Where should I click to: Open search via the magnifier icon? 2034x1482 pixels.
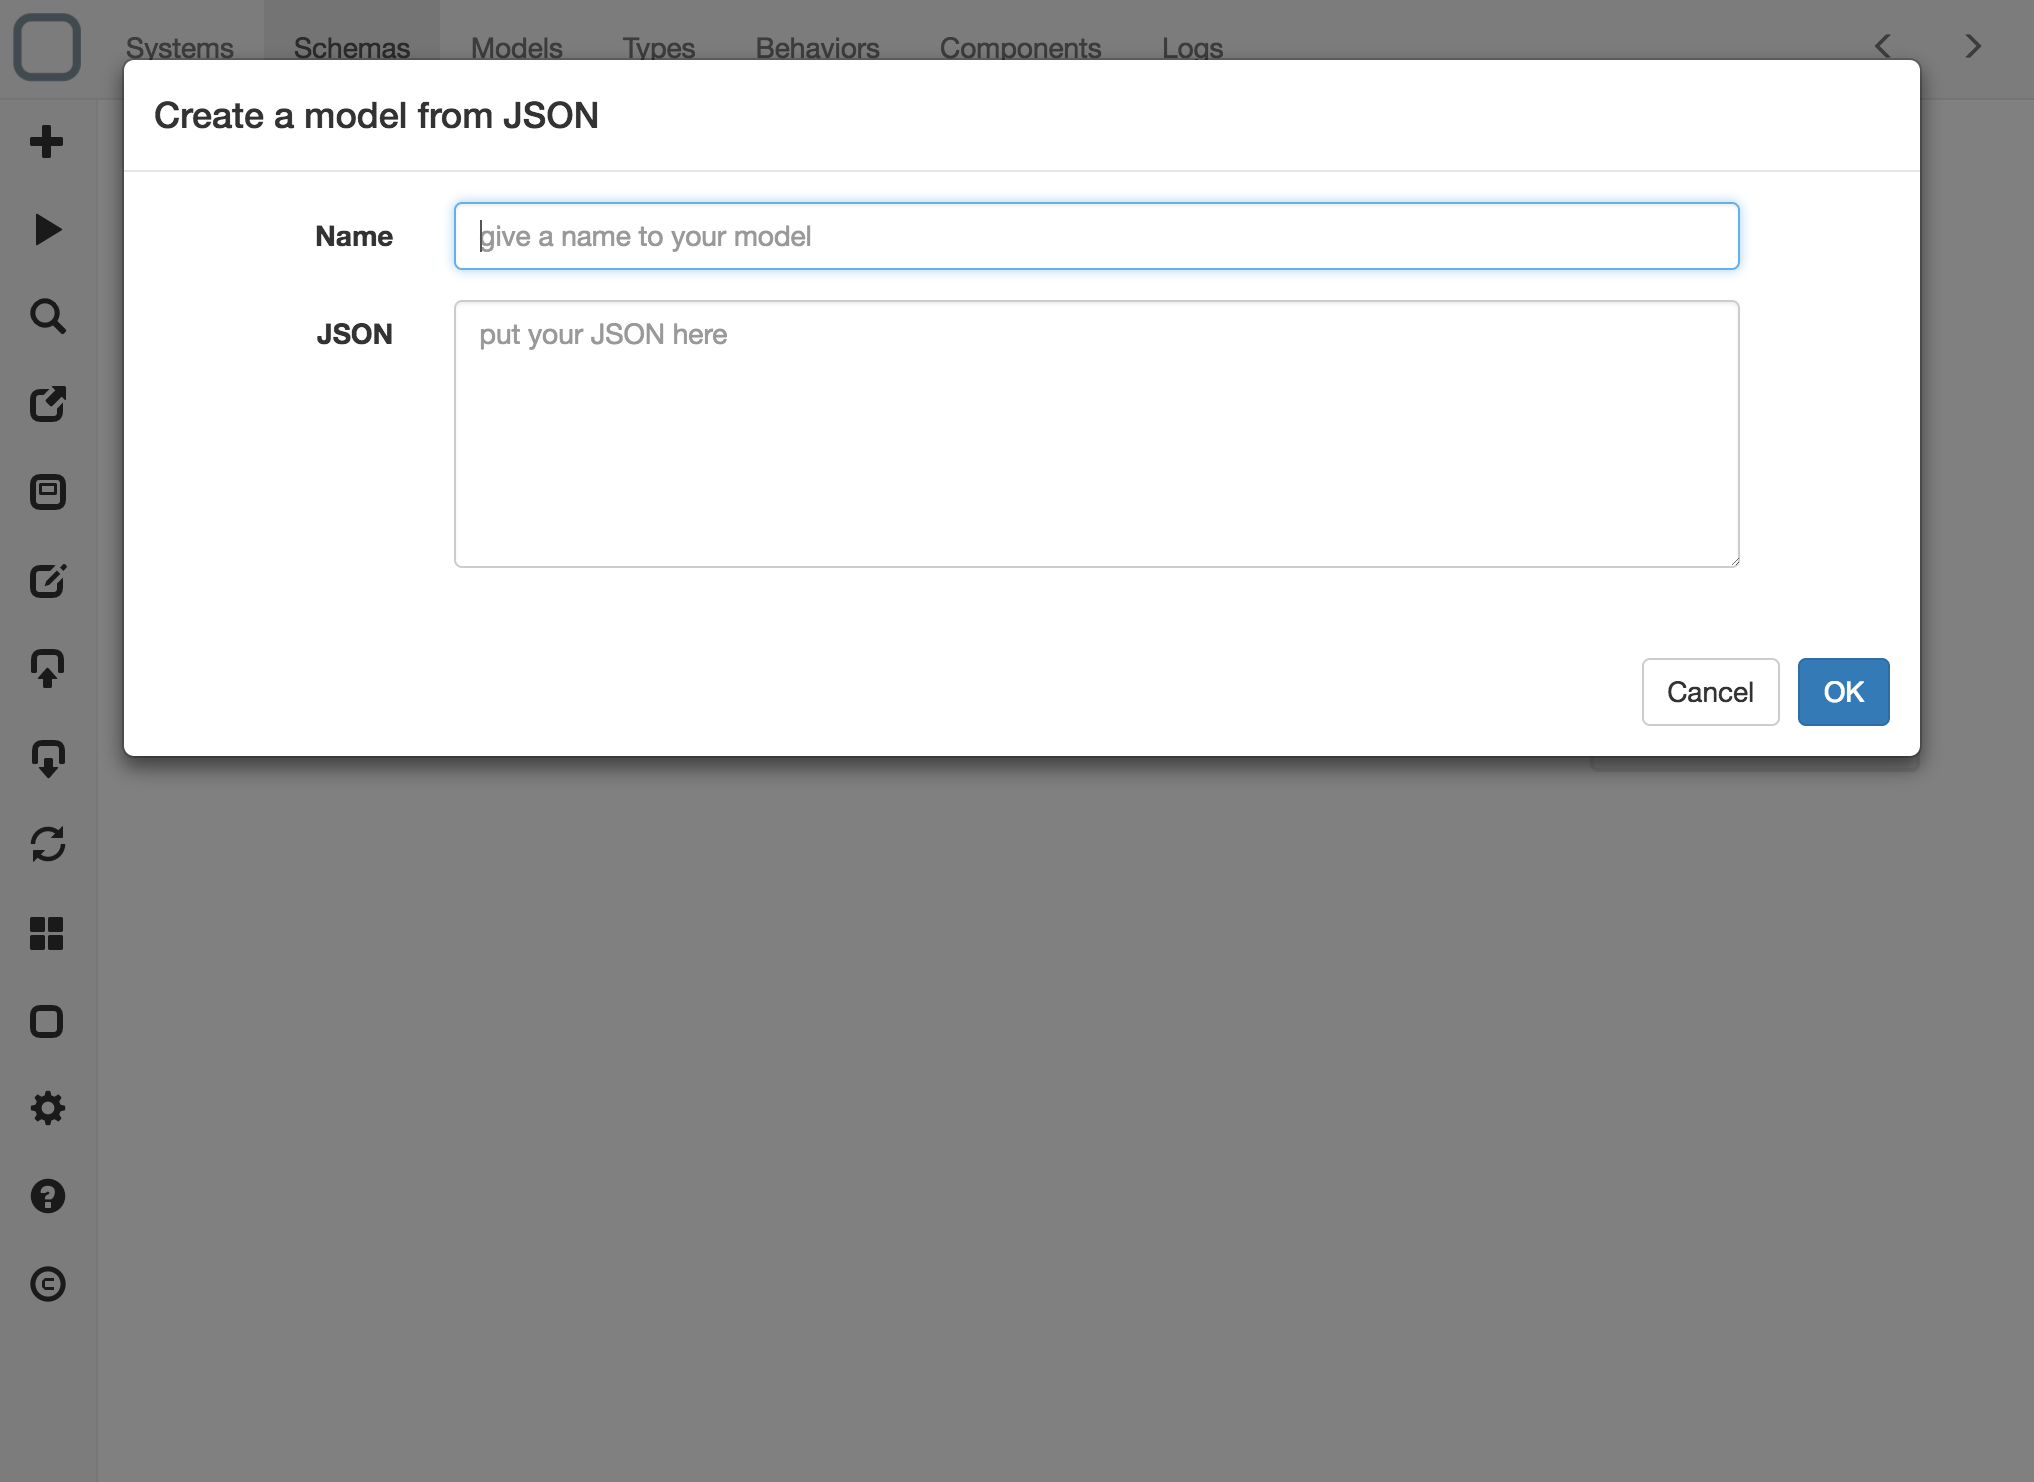47,316
